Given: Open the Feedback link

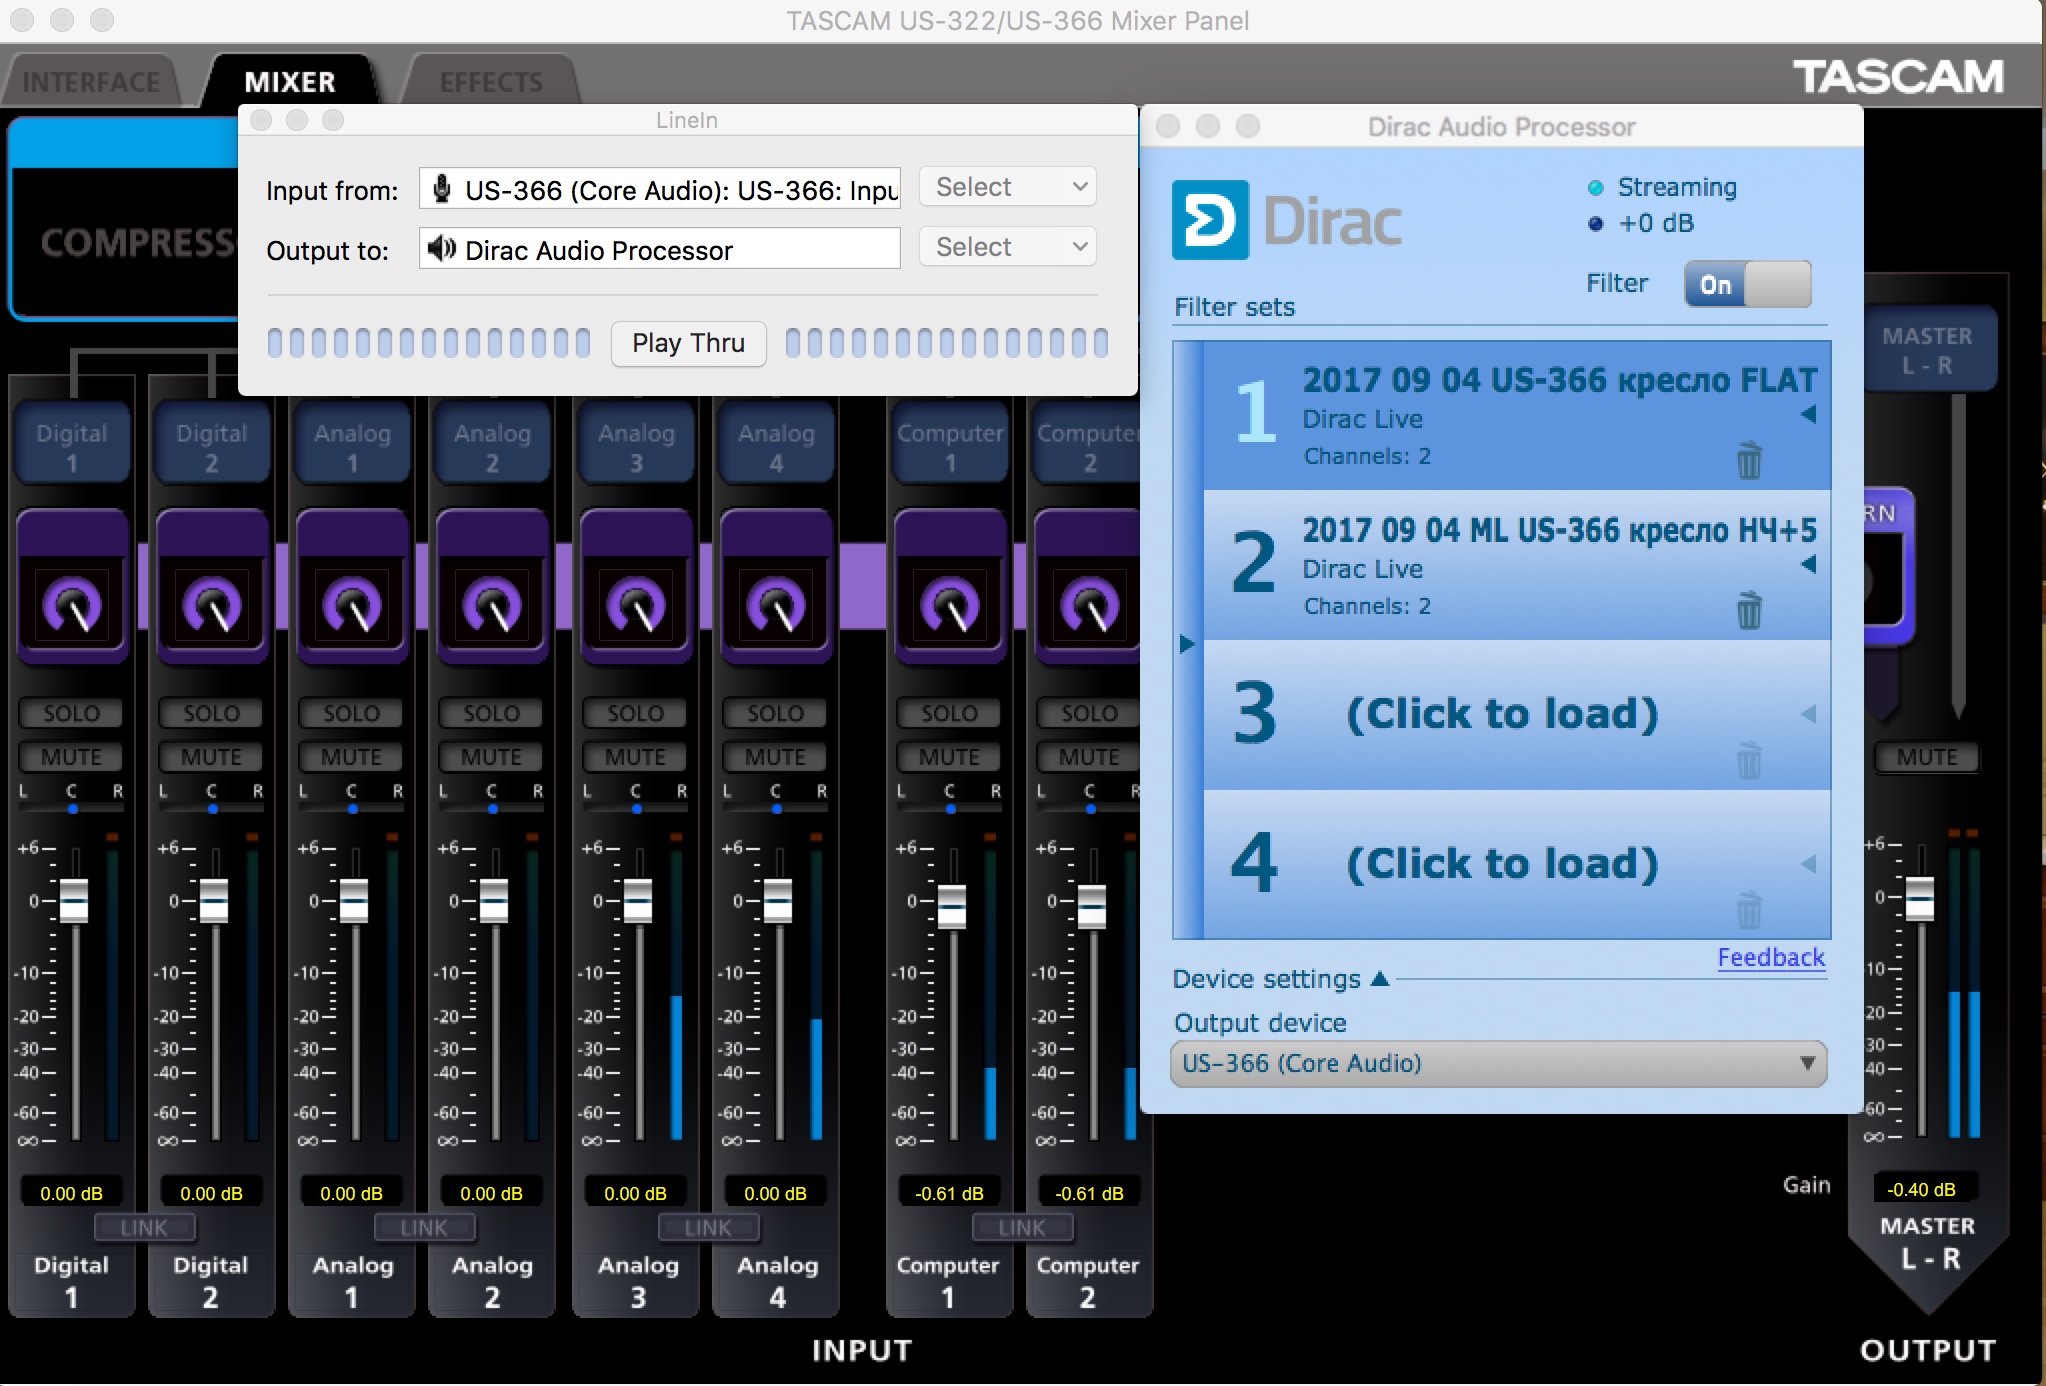Looking at the screenshot, I should click(1770, 957).
